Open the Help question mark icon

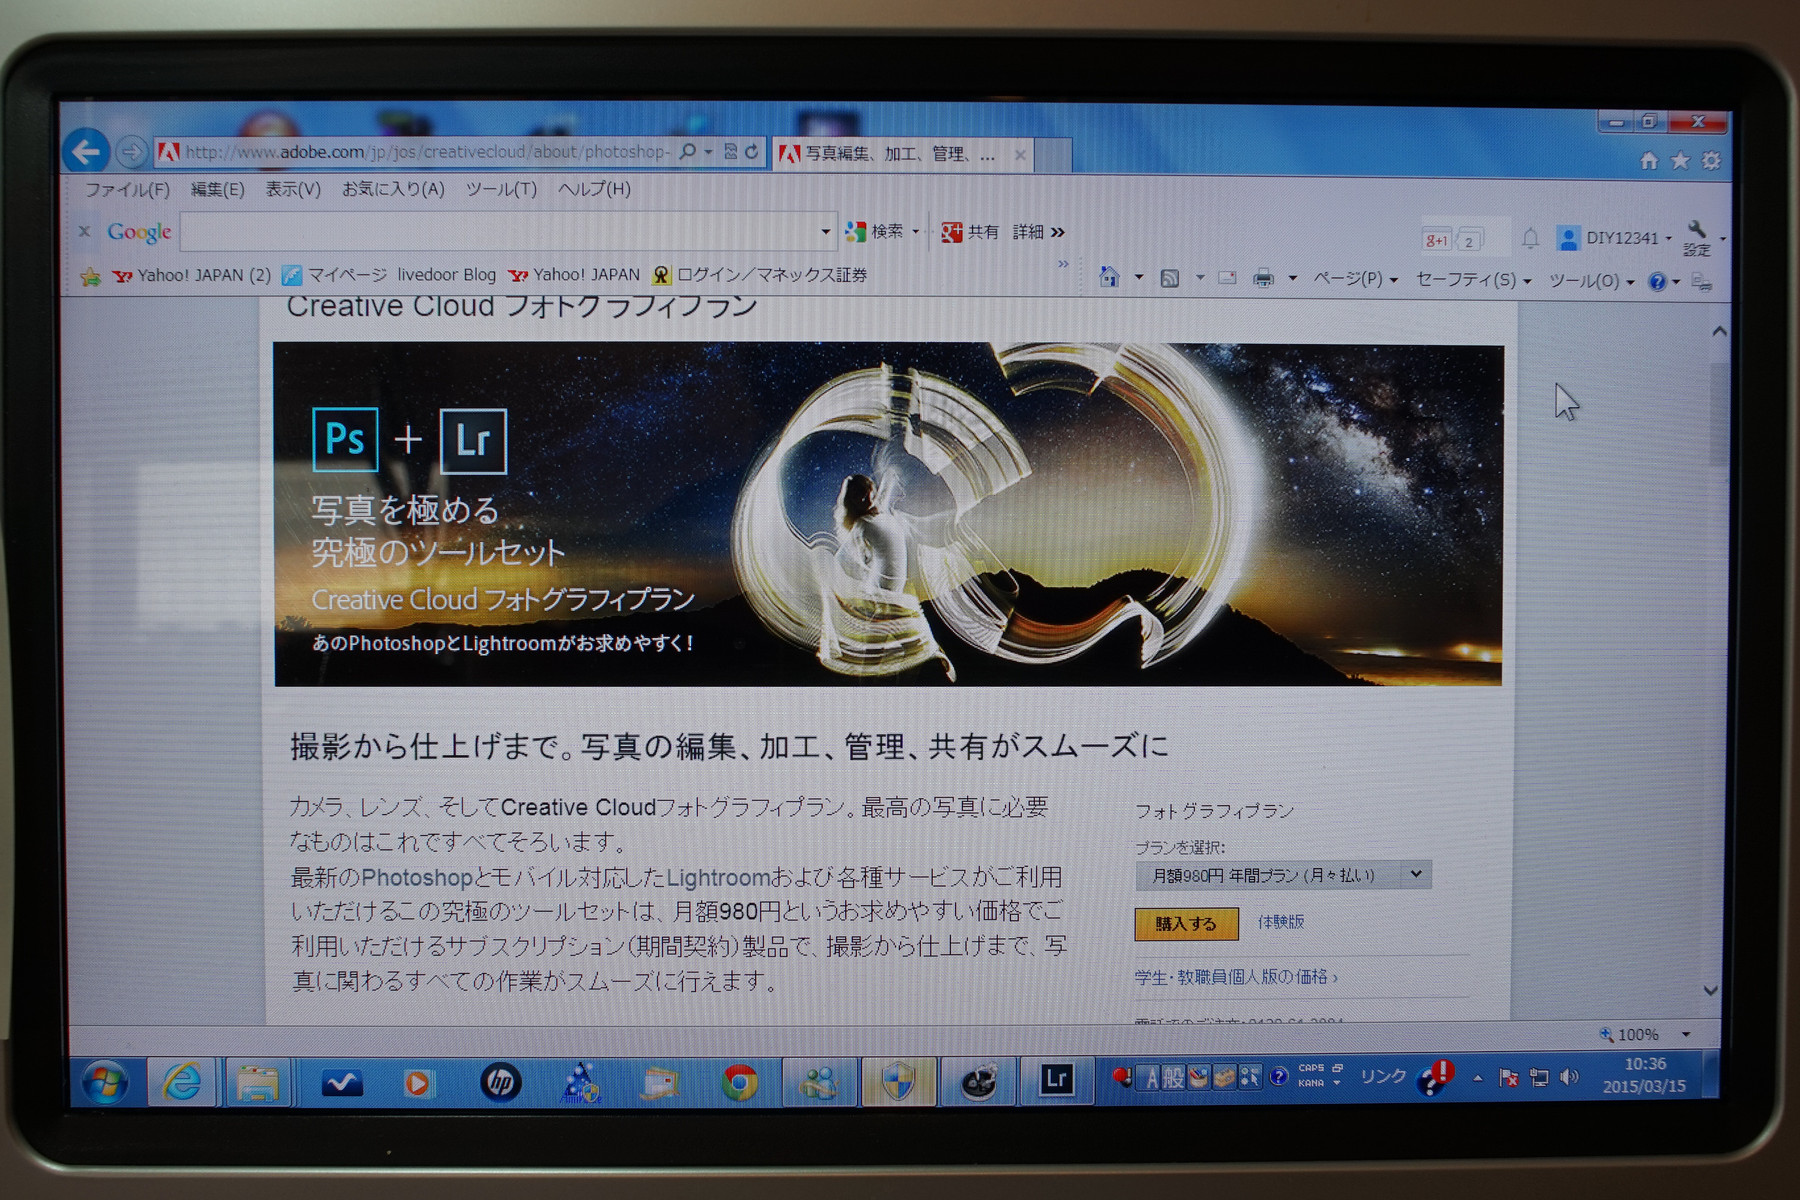coord(1657,282)
